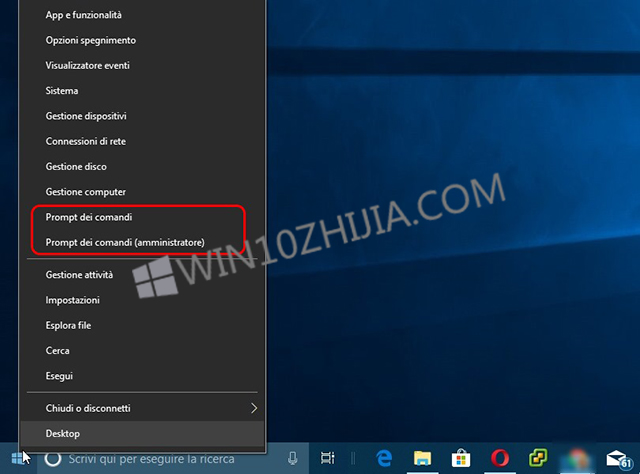Select 'Esplora file' menu entry
The width and height of the screenshot is (640, 474).
point(142,325)
